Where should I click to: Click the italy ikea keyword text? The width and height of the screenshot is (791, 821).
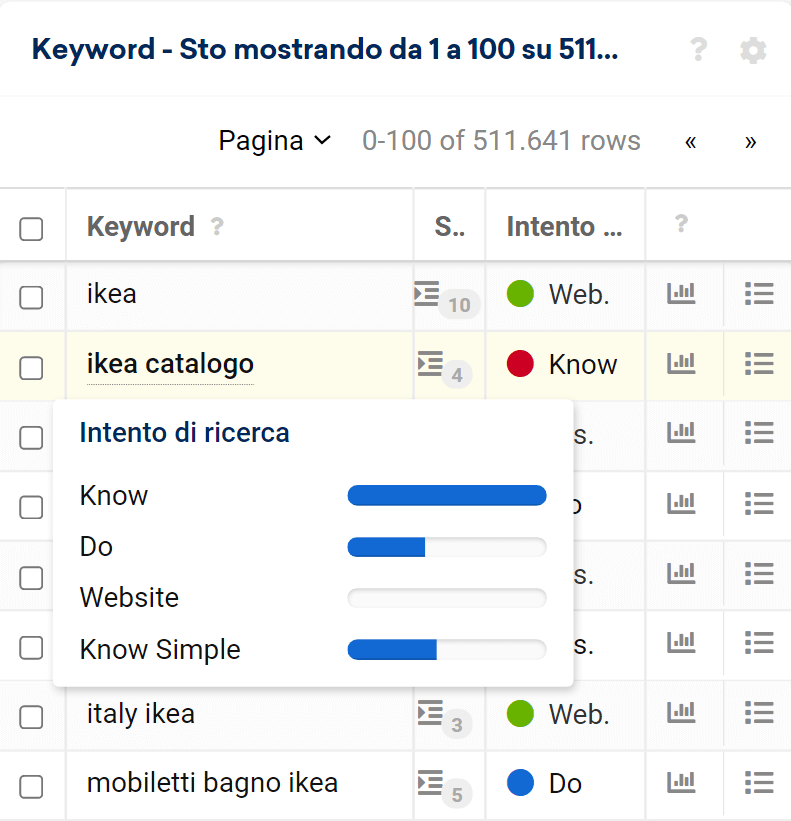tap(141, 714)
